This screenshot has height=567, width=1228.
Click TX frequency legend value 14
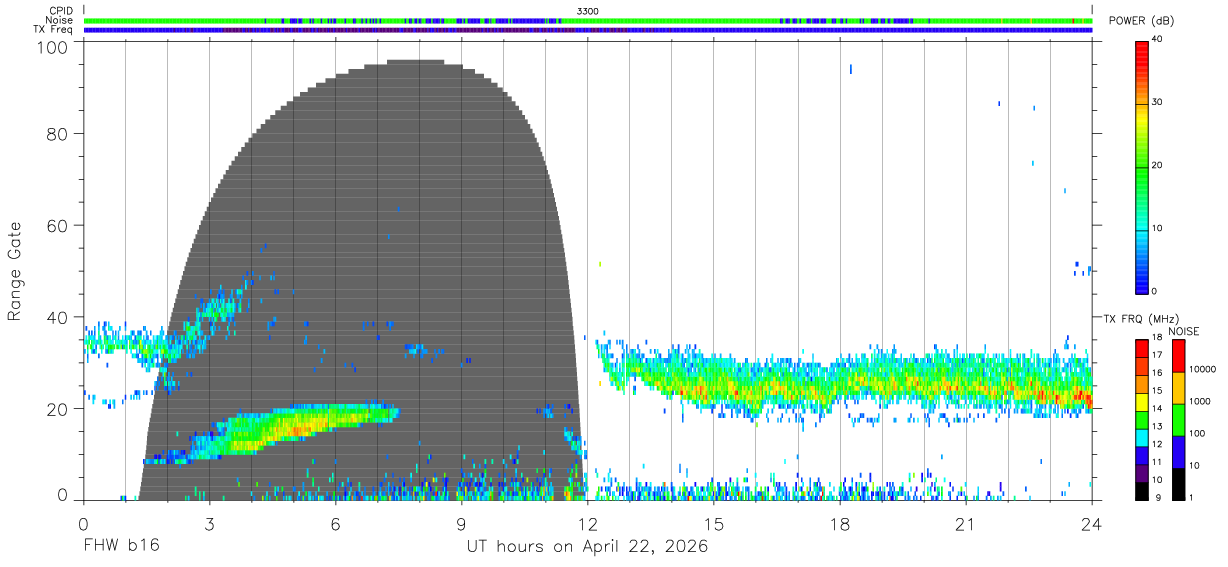pos(1158,409)
